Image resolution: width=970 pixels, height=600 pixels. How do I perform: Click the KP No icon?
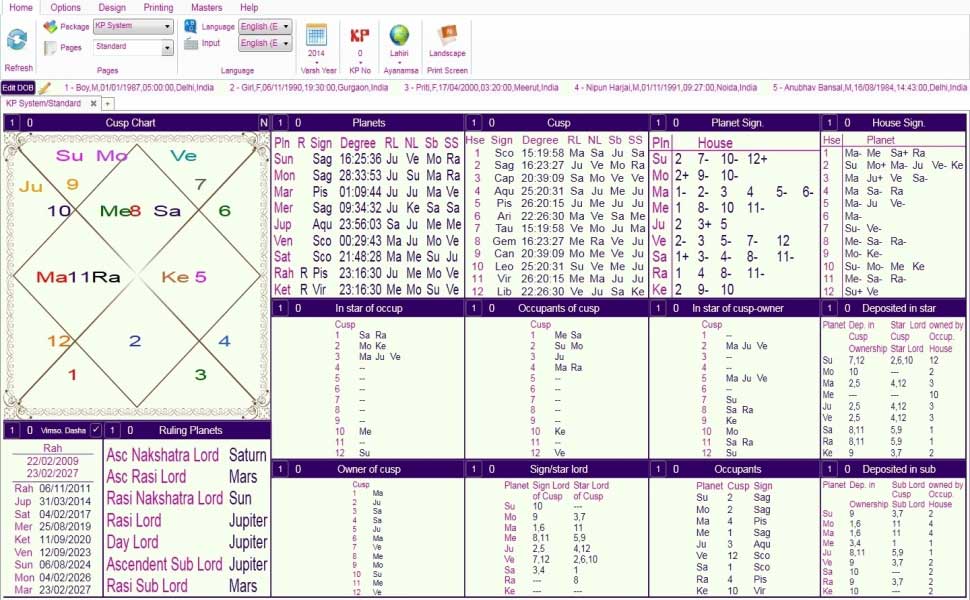click(x=359, y=35)
